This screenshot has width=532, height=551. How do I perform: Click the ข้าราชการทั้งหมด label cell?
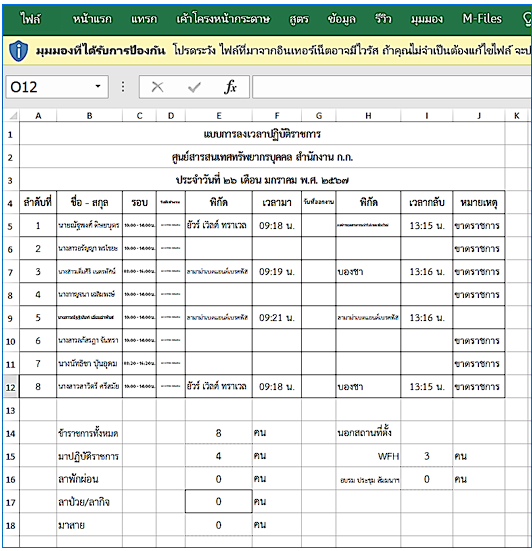(90, 433)
